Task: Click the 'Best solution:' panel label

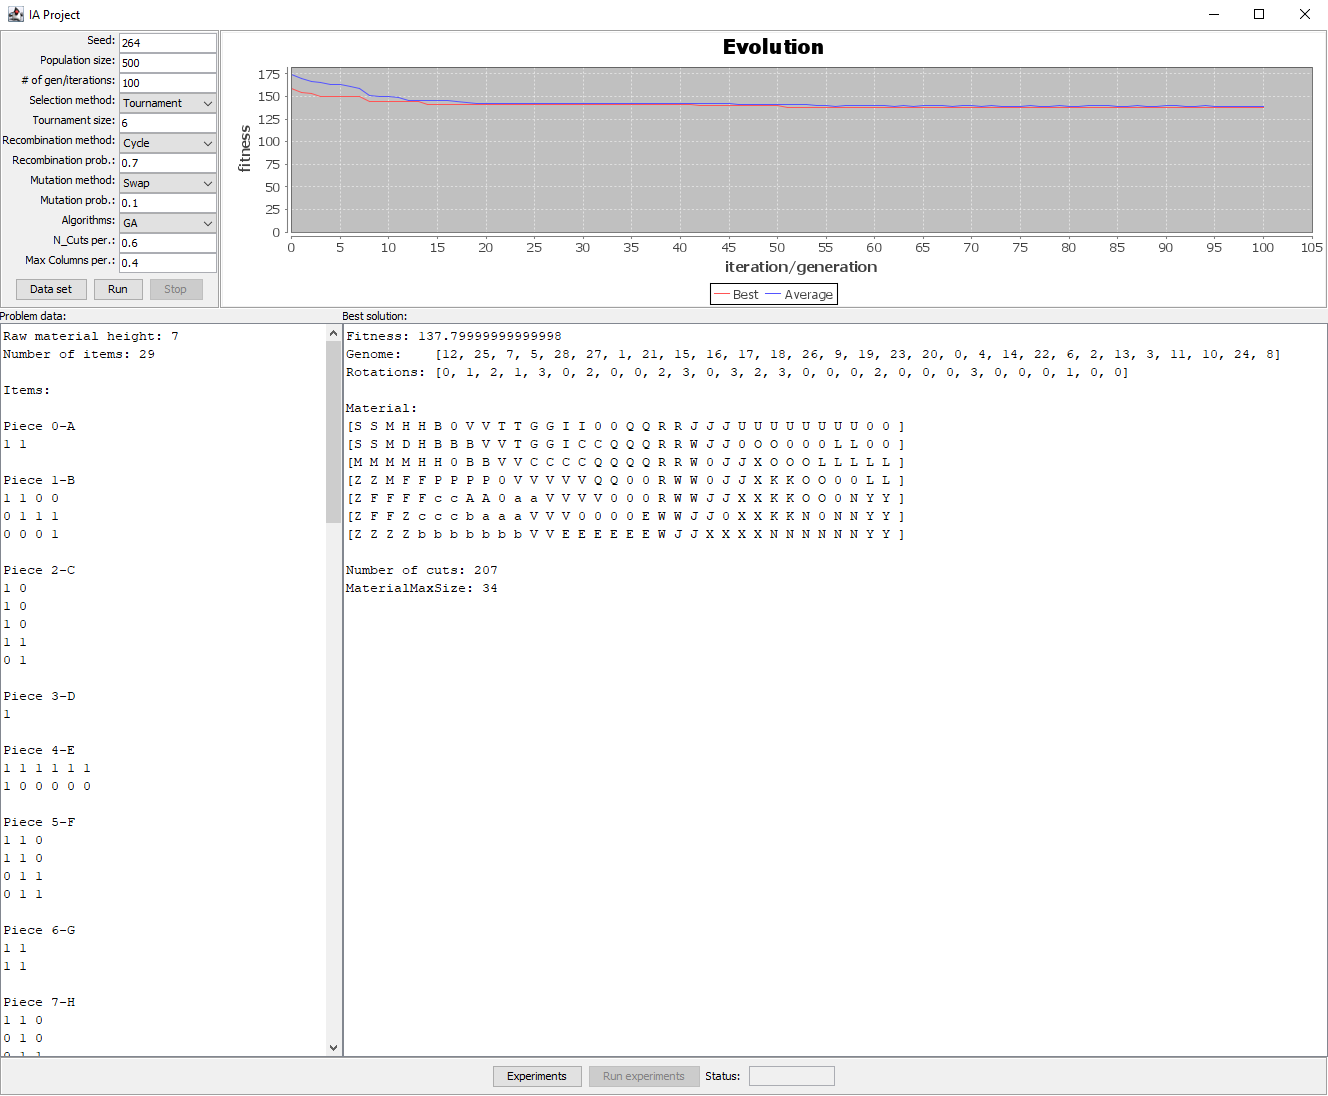Action: pos(375,316)
